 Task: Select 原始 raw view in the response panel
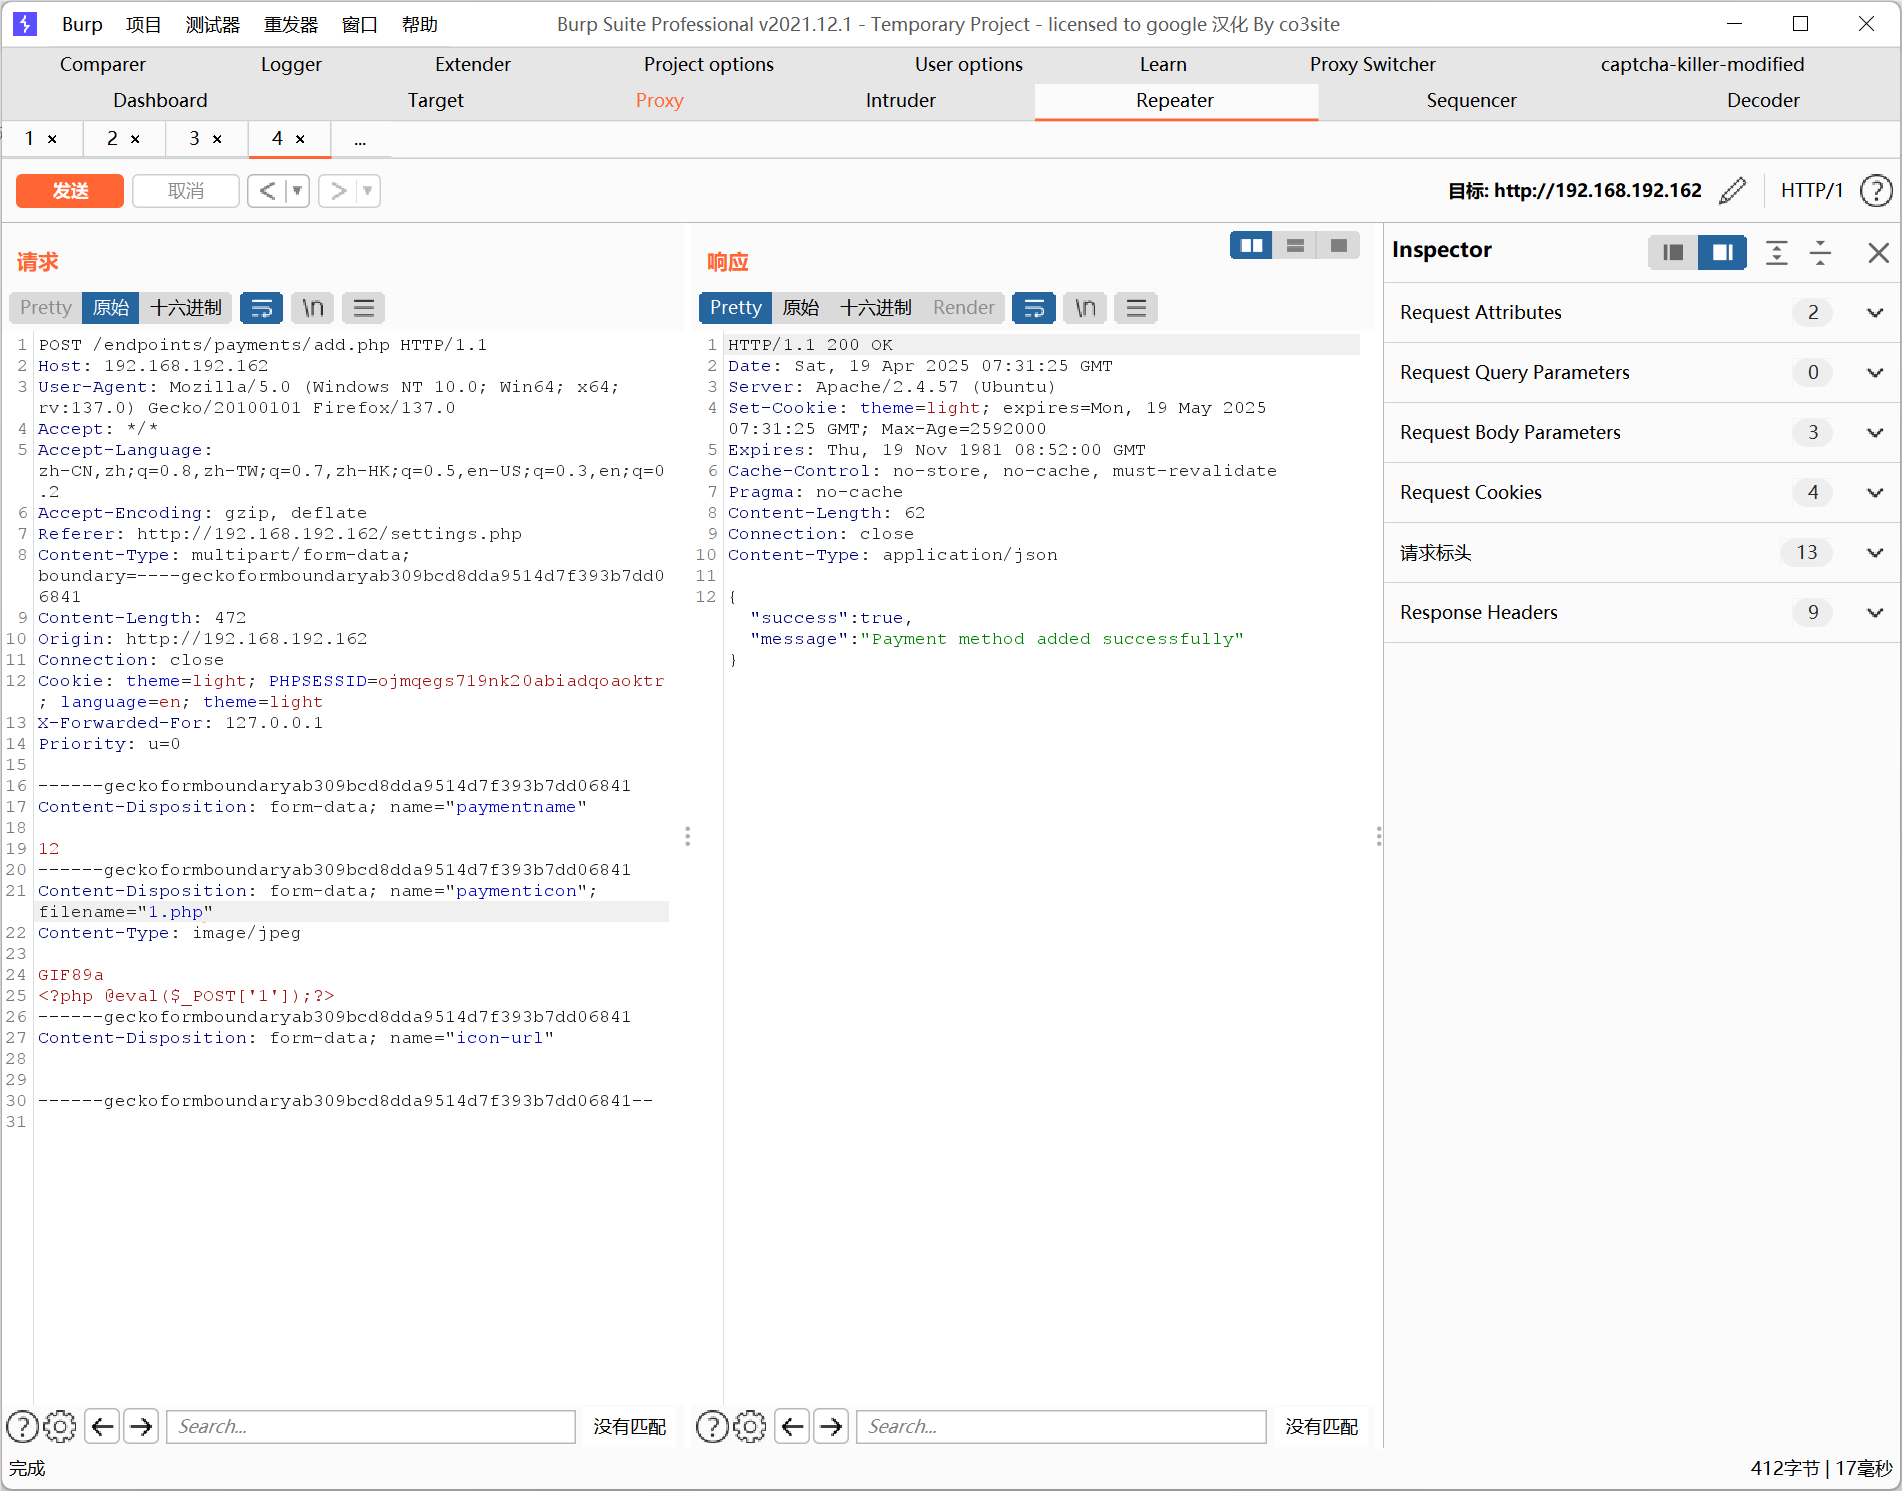point(801,308)
